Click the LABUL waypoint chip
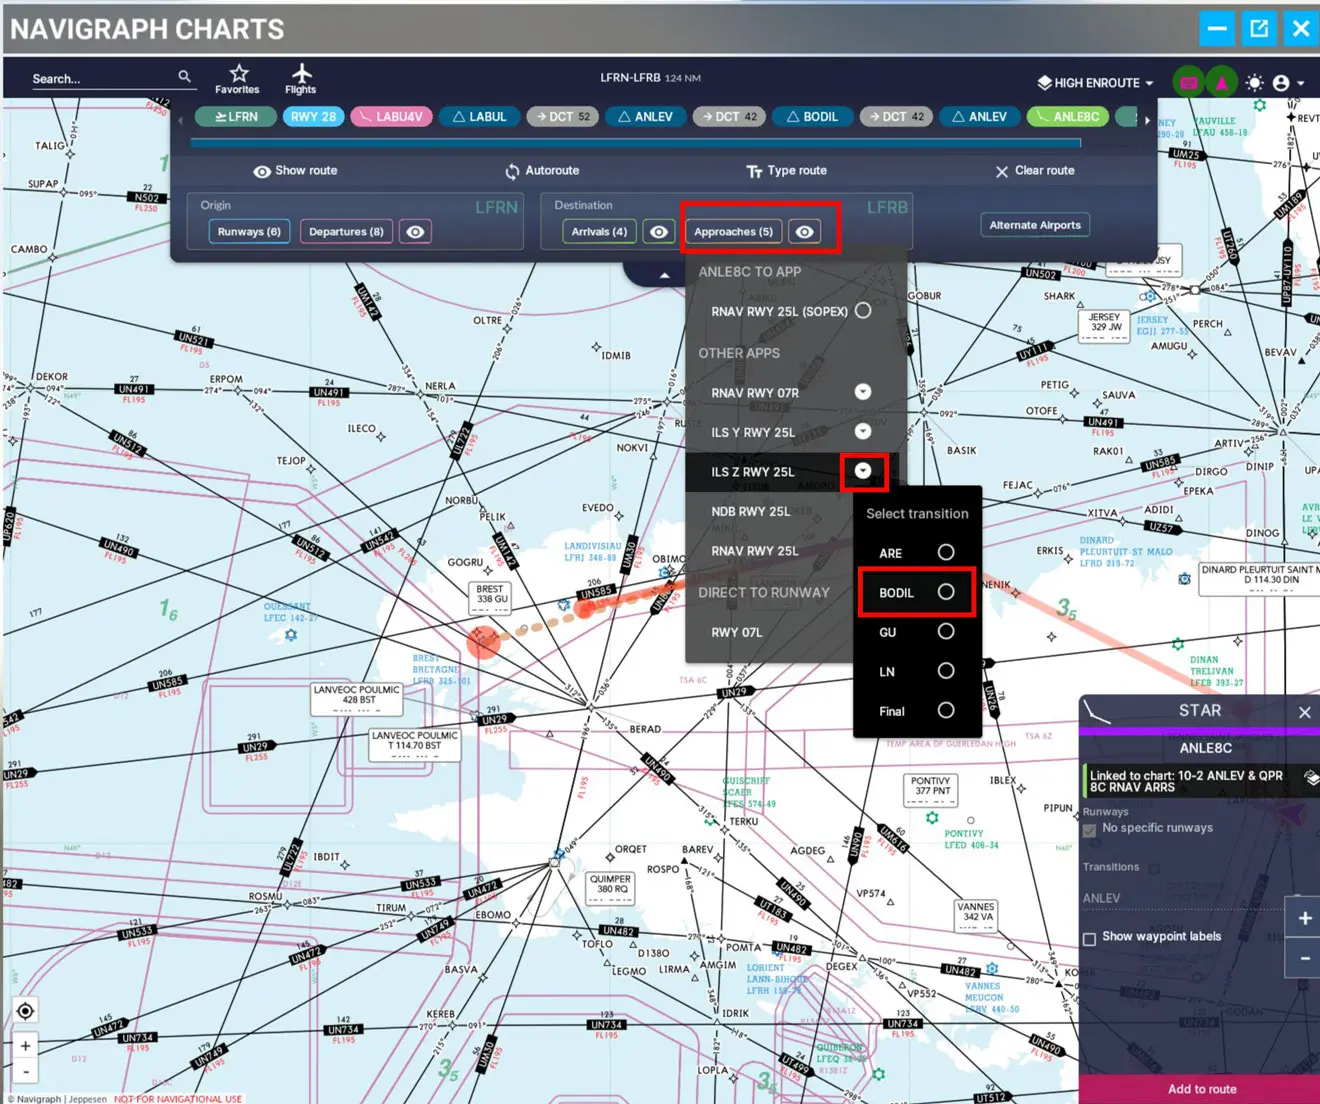The width and height of the screenshot is (1320, 1104). tap(479, 117)
